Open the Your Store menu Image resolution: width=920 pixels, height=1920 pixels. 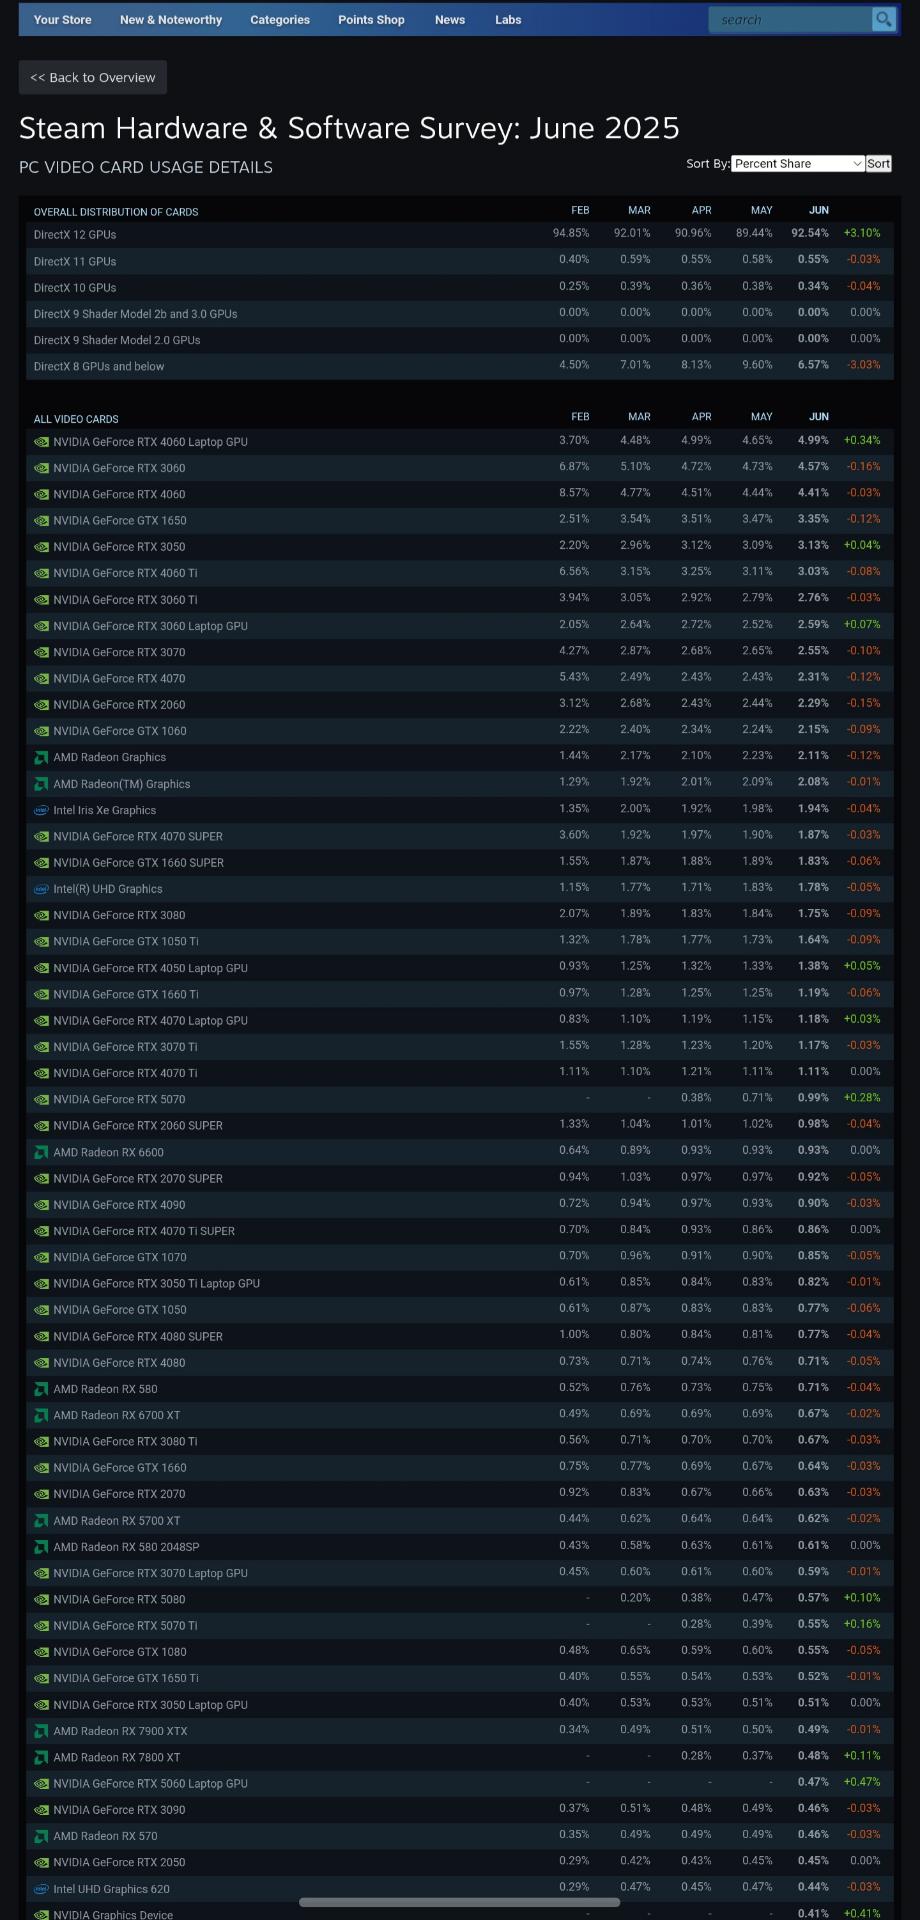tap(62, 19)
